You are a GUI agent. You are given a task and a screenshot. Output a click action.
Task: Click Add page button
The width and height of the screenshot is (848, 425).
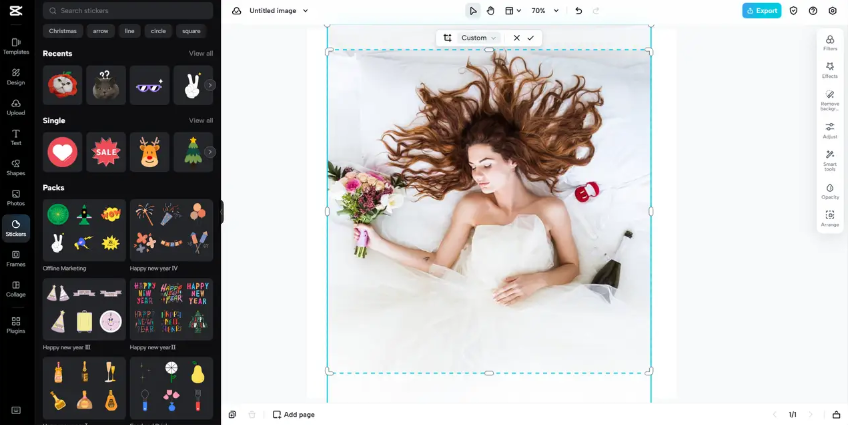(293, 414)
